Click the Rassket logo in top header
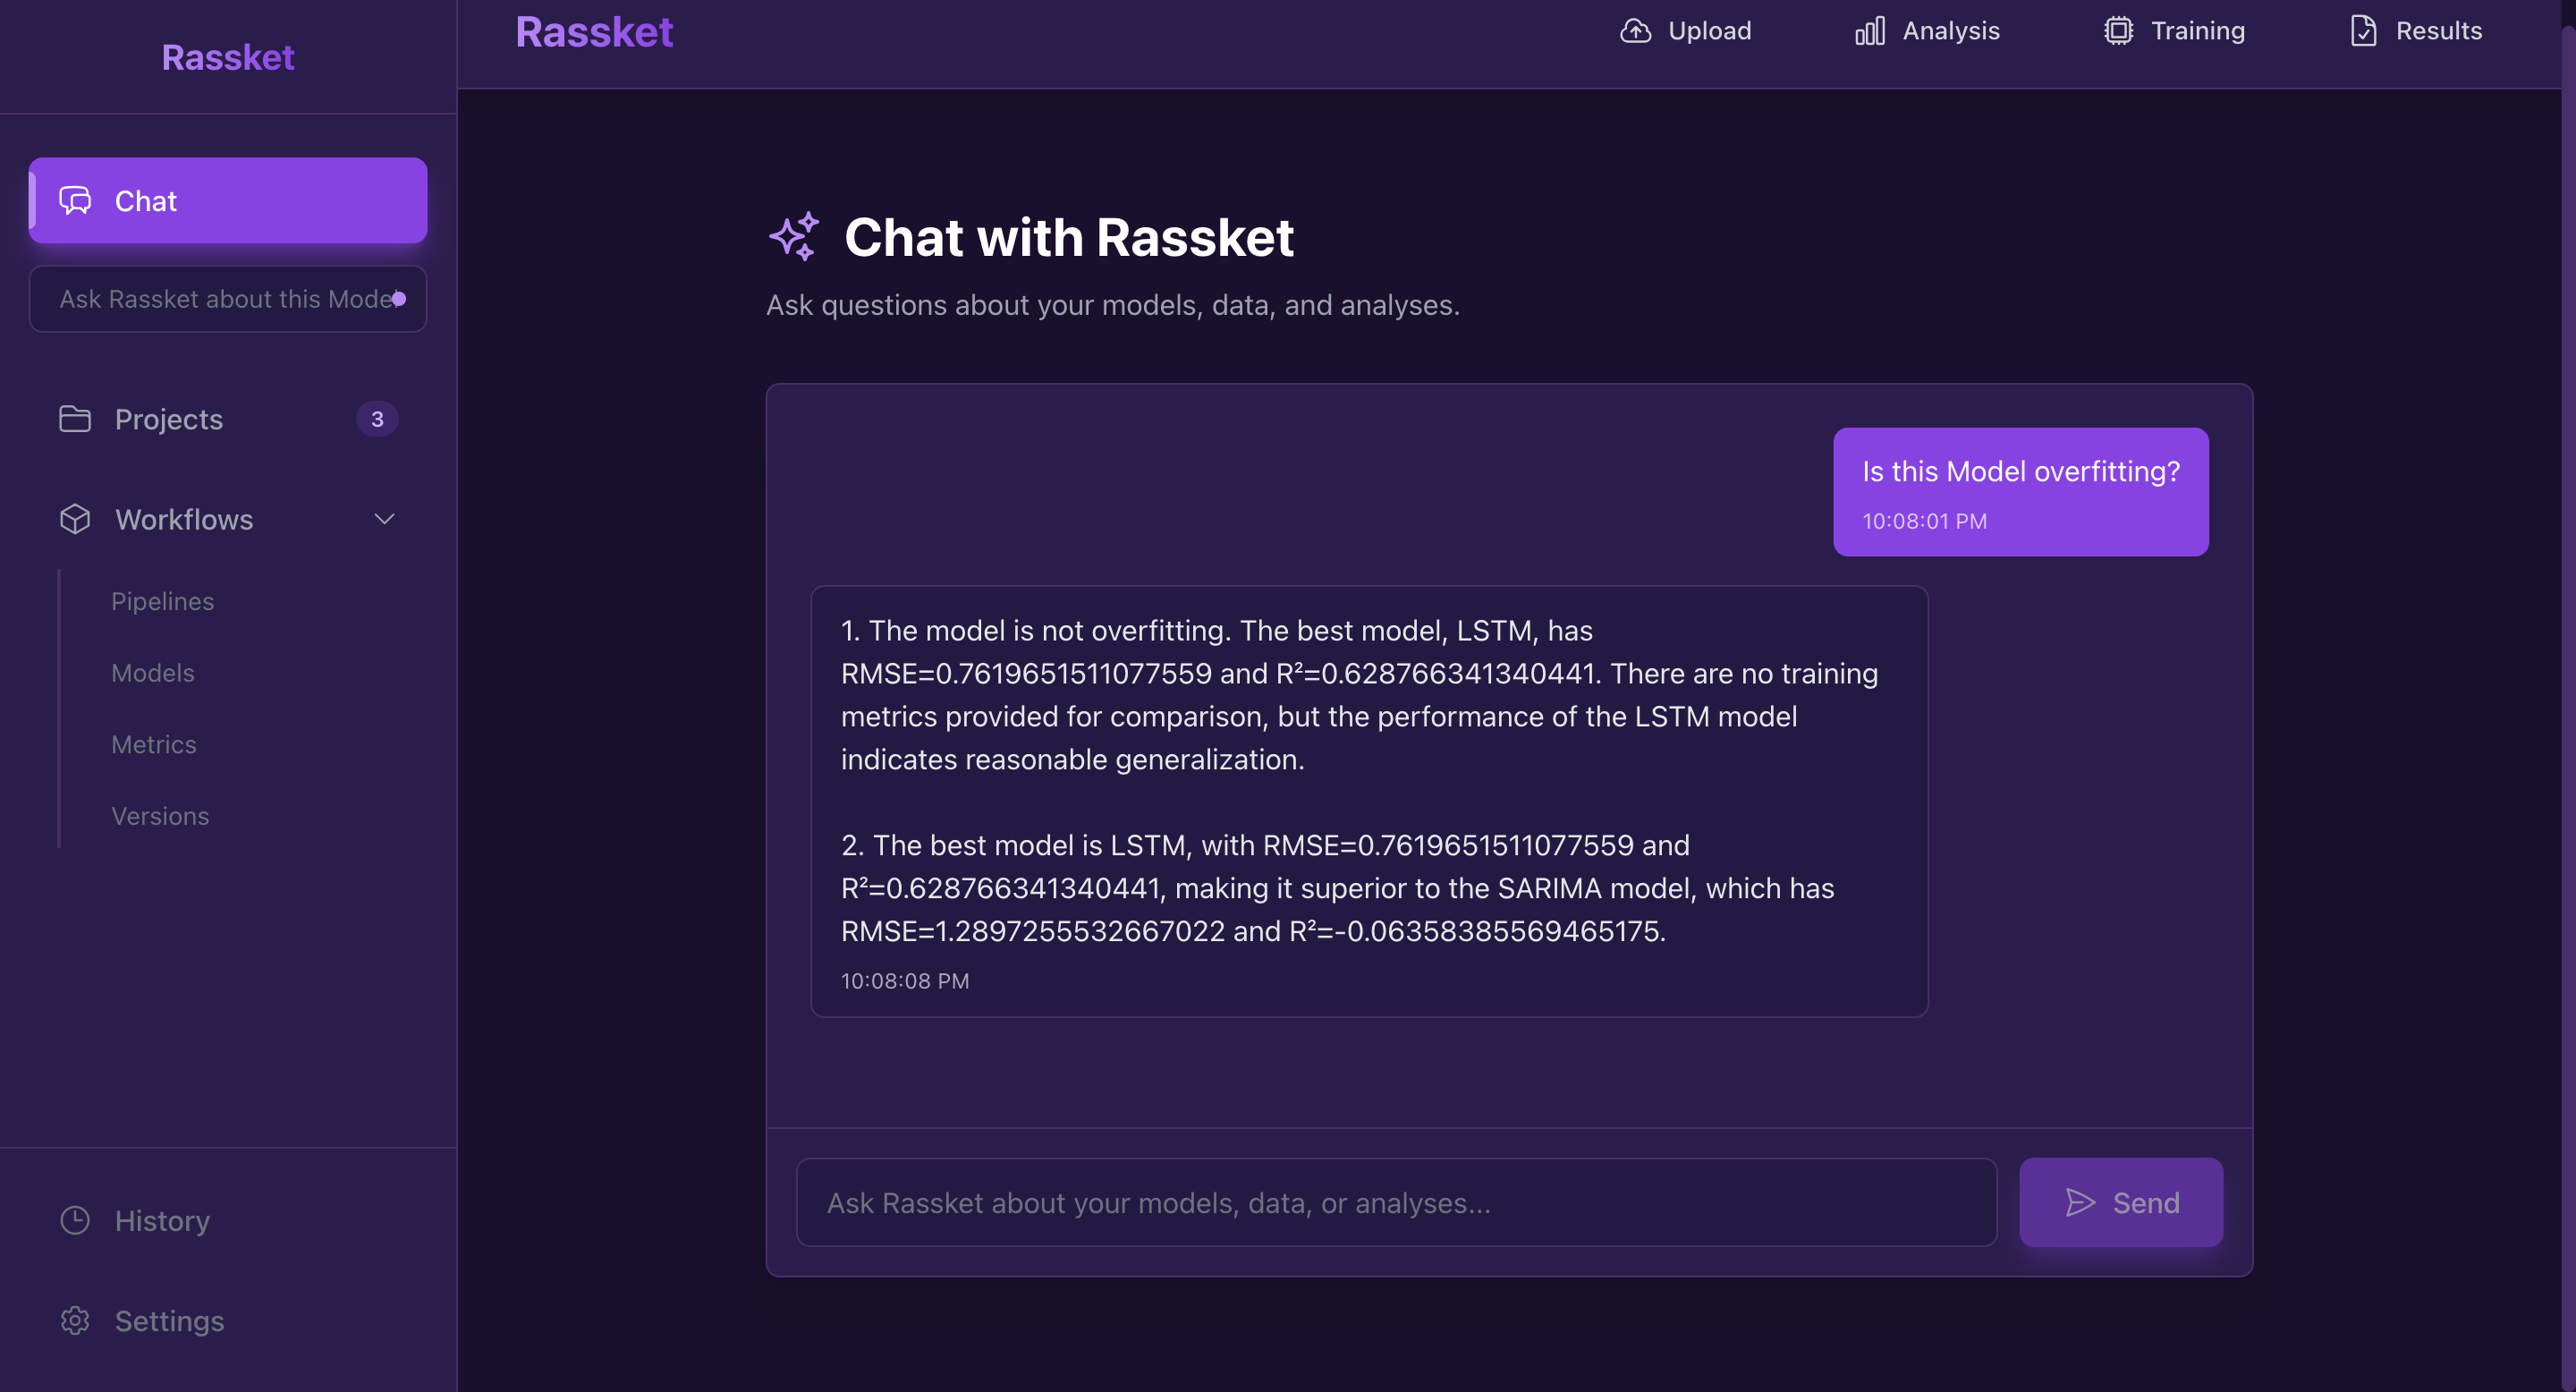 594,32
